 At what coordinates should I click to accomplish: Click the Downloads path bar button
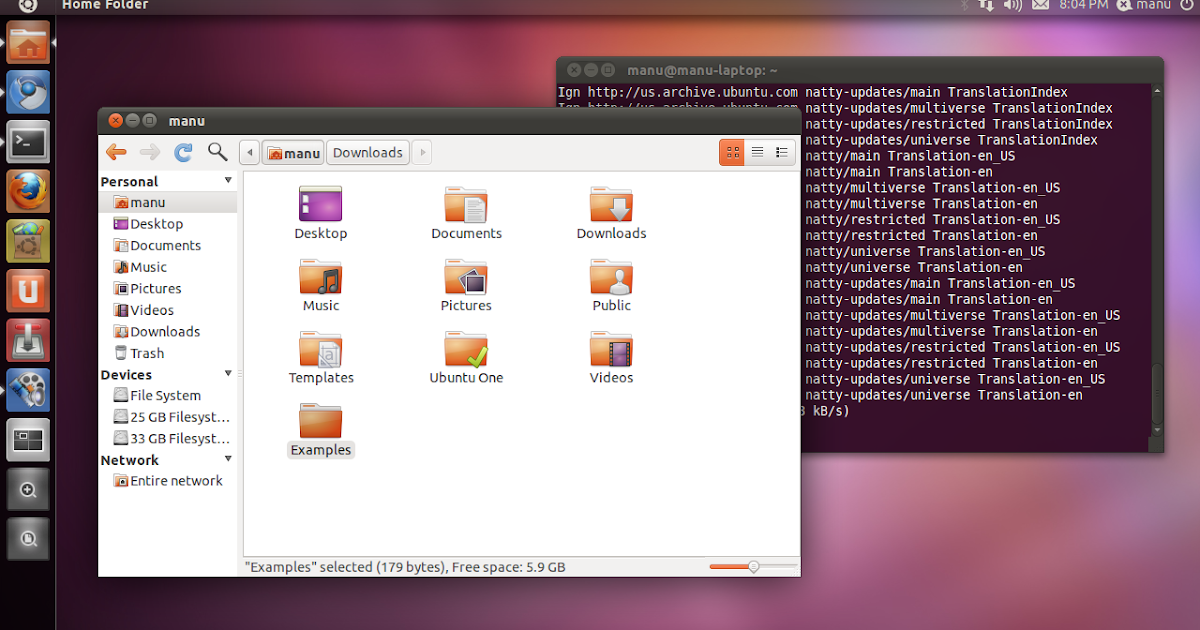pyautogui.click(x=367, y=152)
